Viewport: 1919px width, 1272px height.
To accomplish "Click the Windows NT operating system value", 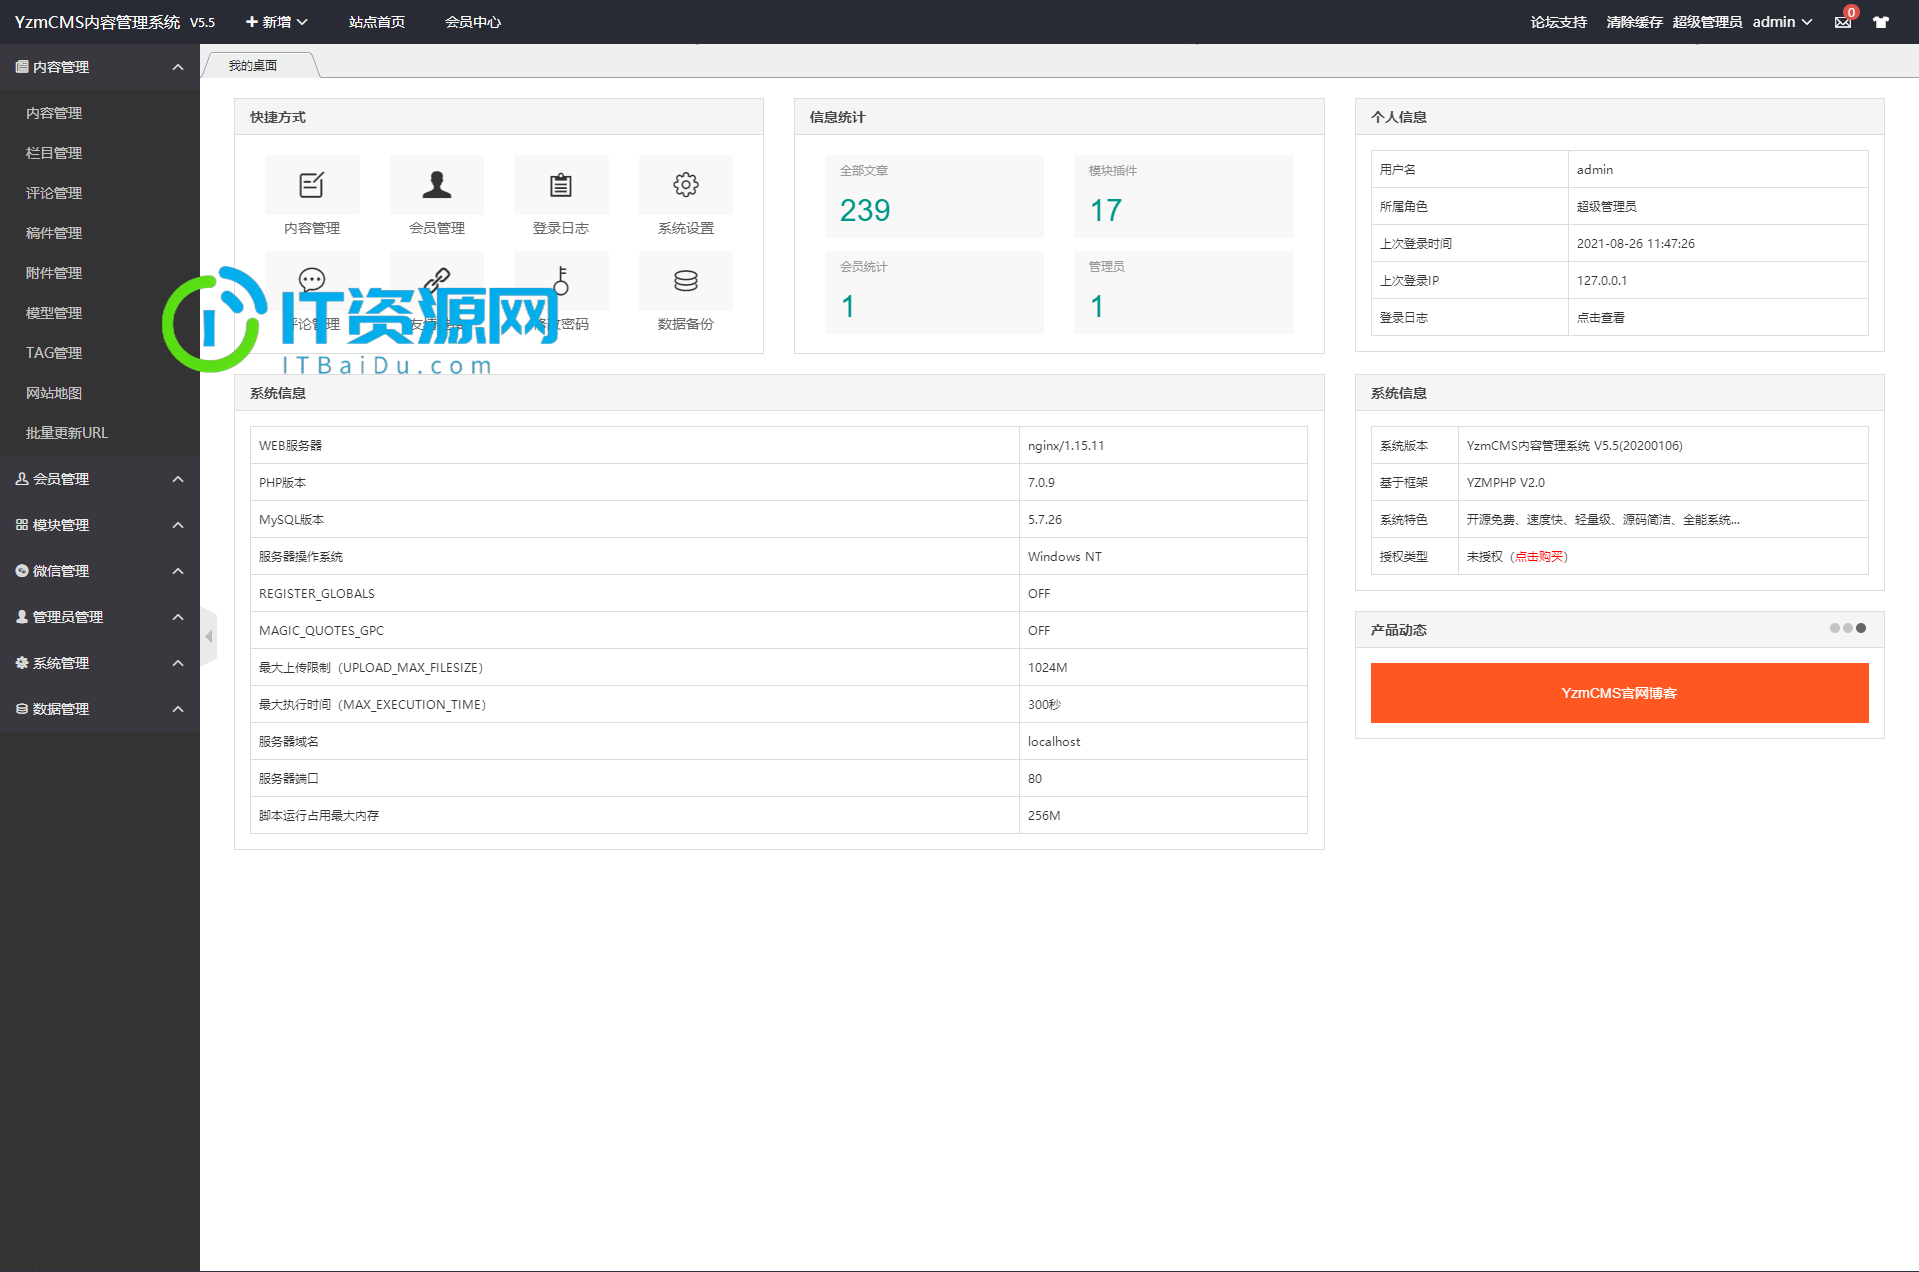I will (1065, 557).
